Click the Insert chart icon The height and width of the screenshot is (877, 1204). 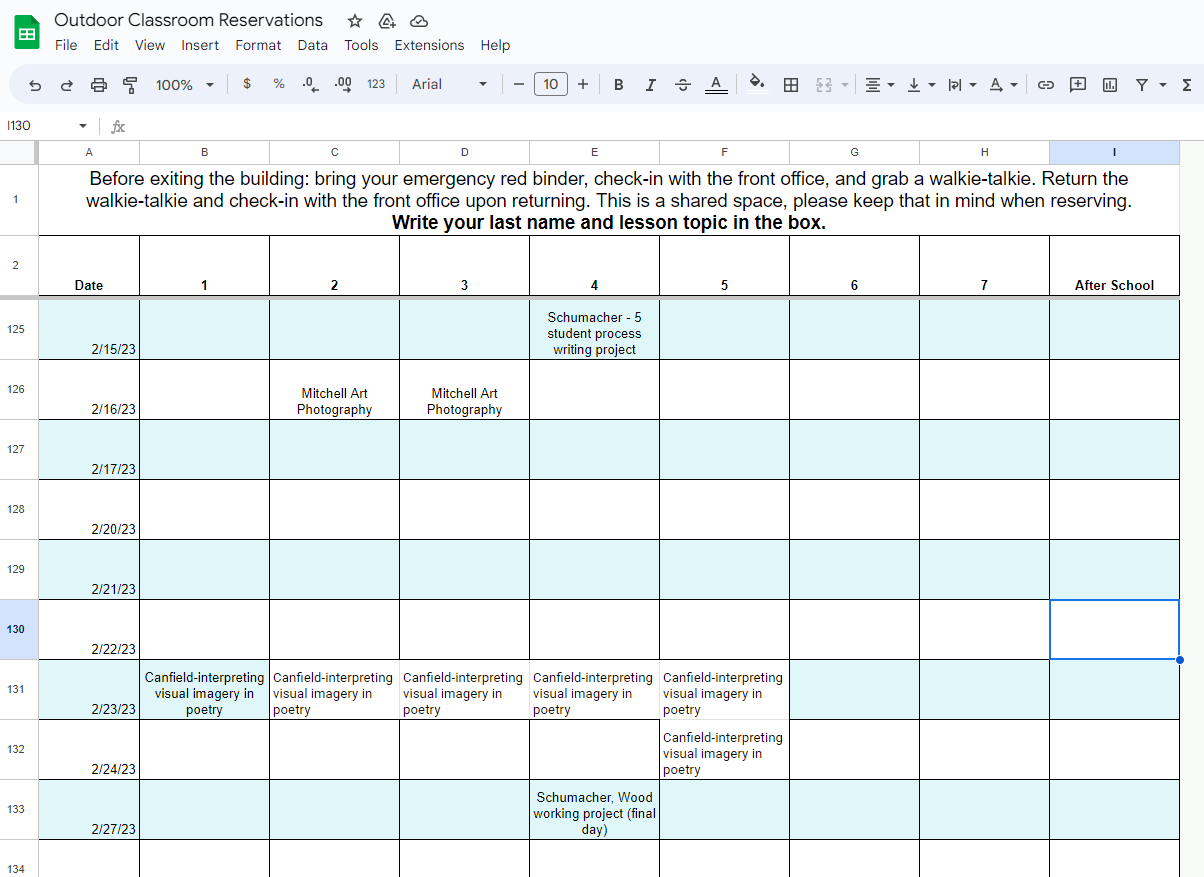tap(1109, 85)
